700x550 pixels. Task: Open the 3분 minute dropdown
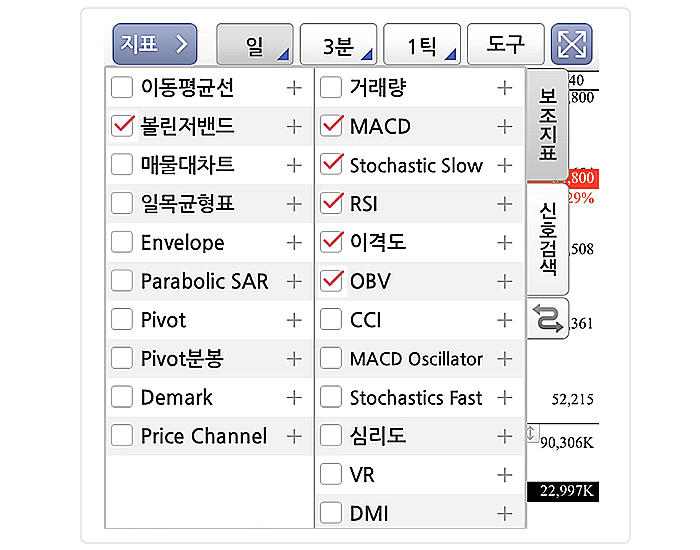338,46
